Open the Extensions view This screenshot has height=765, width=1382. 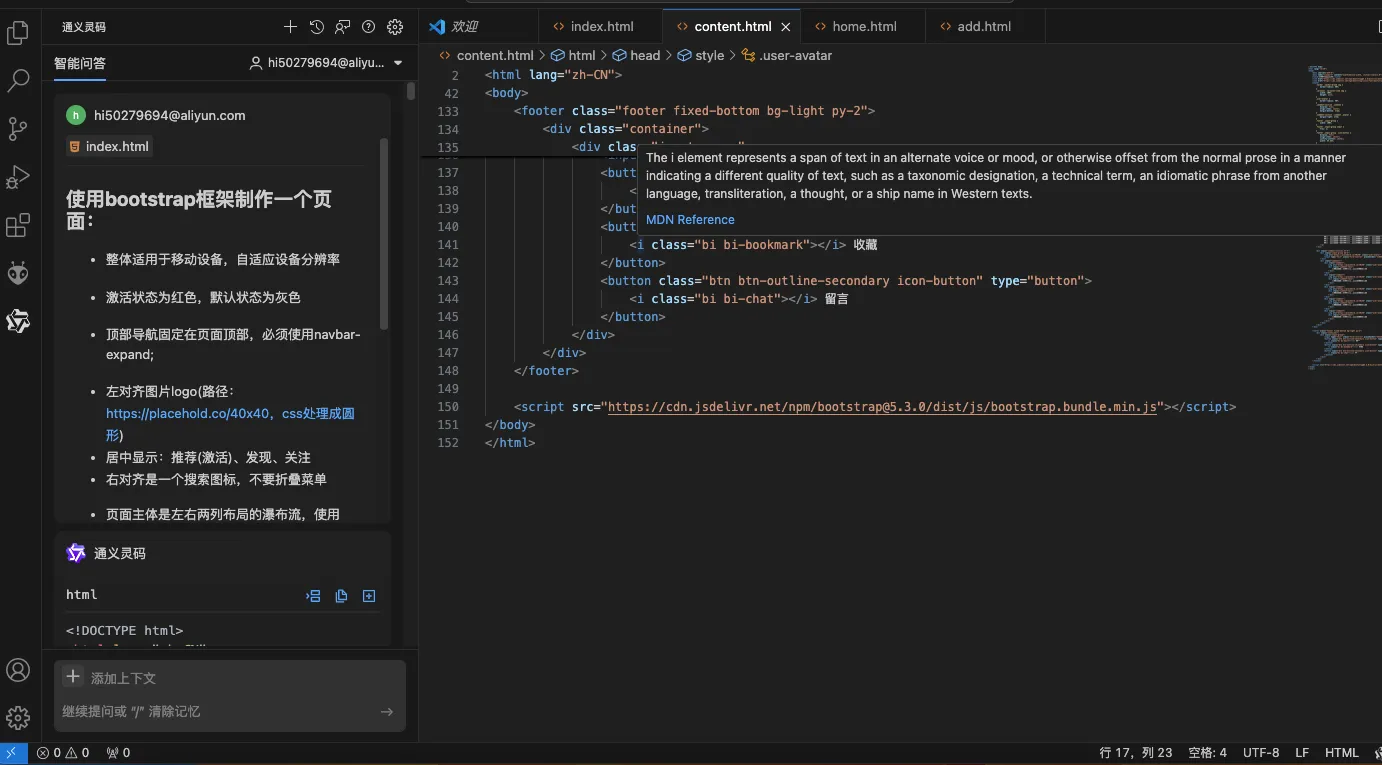pos(18,225)
